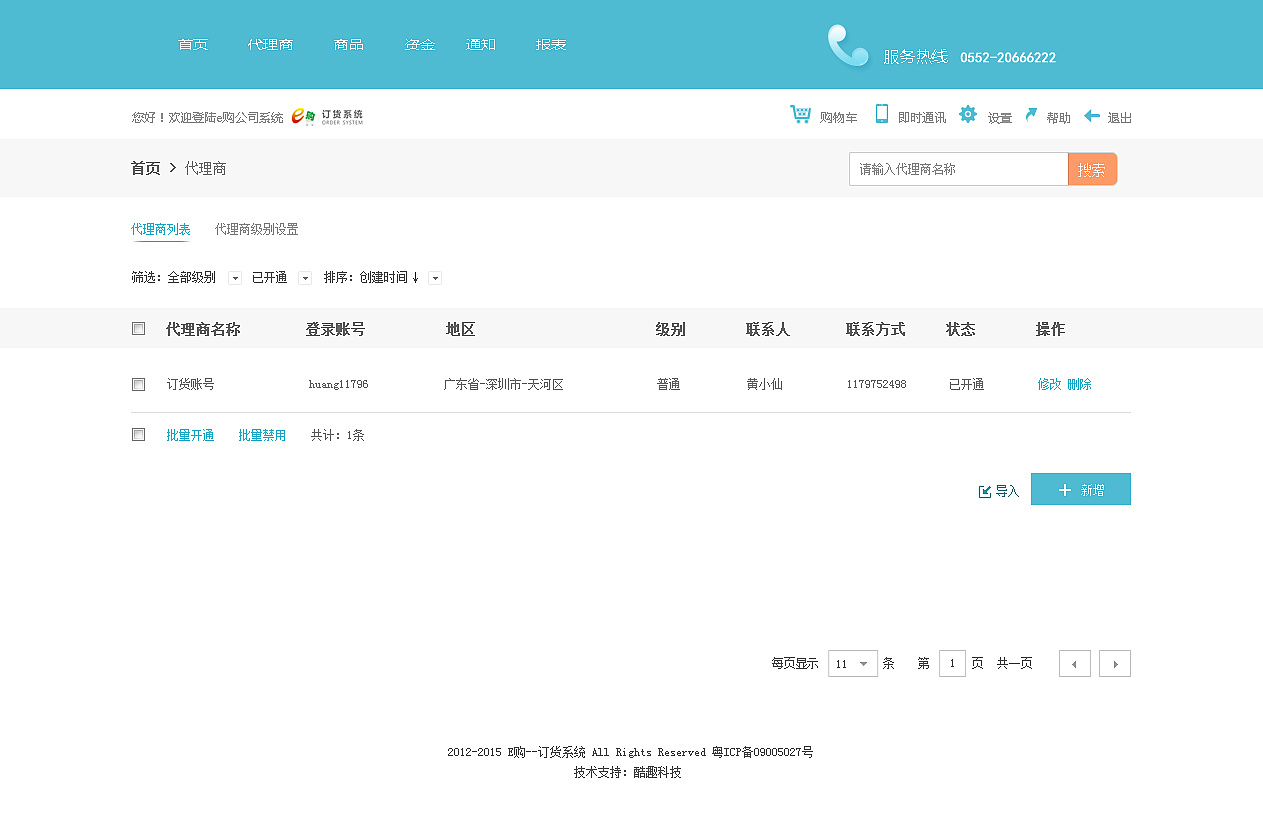Click the 共一页 page count text
The width and height of the screenshot is (1263, 827).
click(1014, 664)
